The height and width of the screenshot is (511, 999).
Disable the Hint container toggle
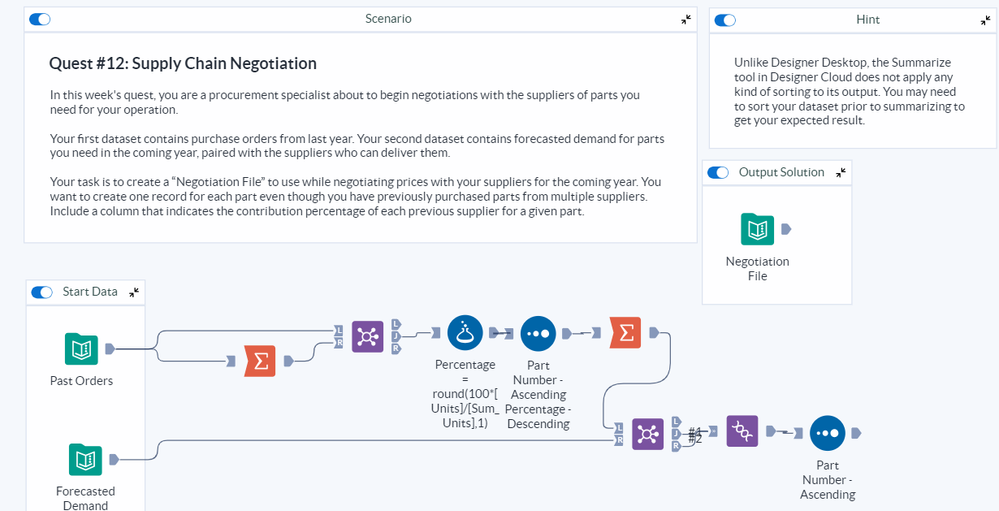725,20
